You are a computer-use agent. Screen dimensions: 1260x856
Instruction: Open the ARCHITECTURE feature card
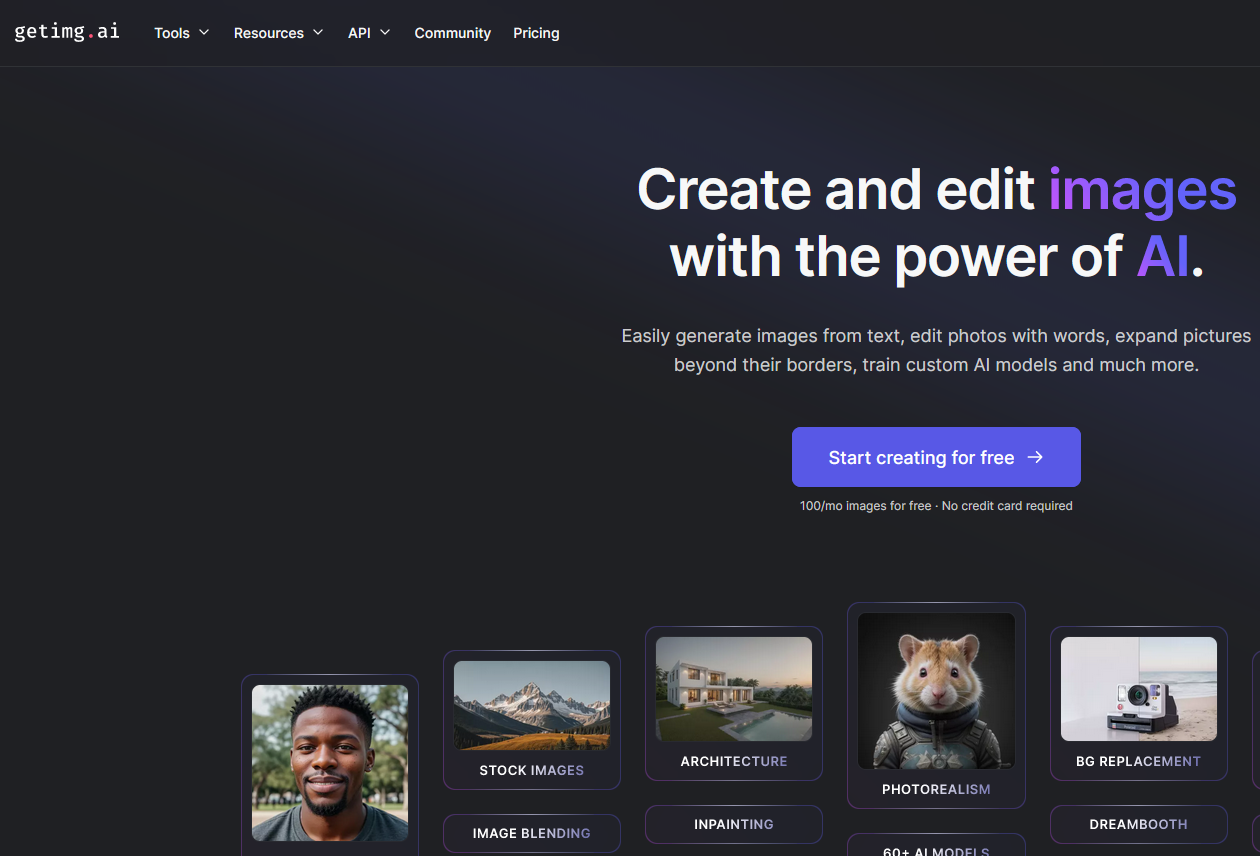pos(733,761)
